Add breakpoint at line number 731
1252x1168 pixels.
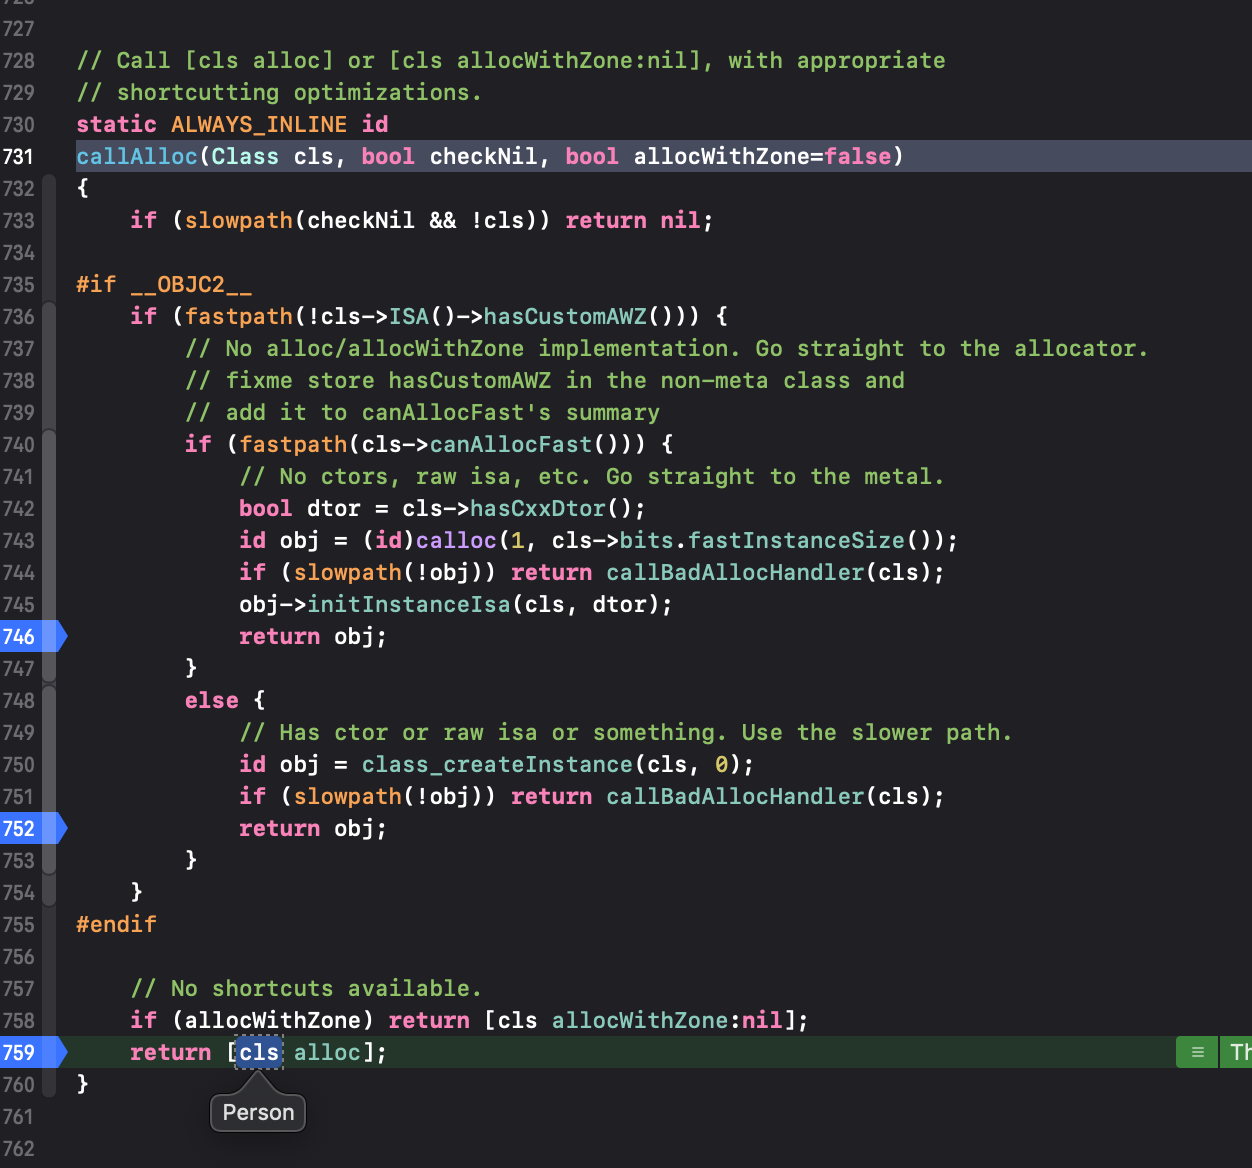(18, 156)
